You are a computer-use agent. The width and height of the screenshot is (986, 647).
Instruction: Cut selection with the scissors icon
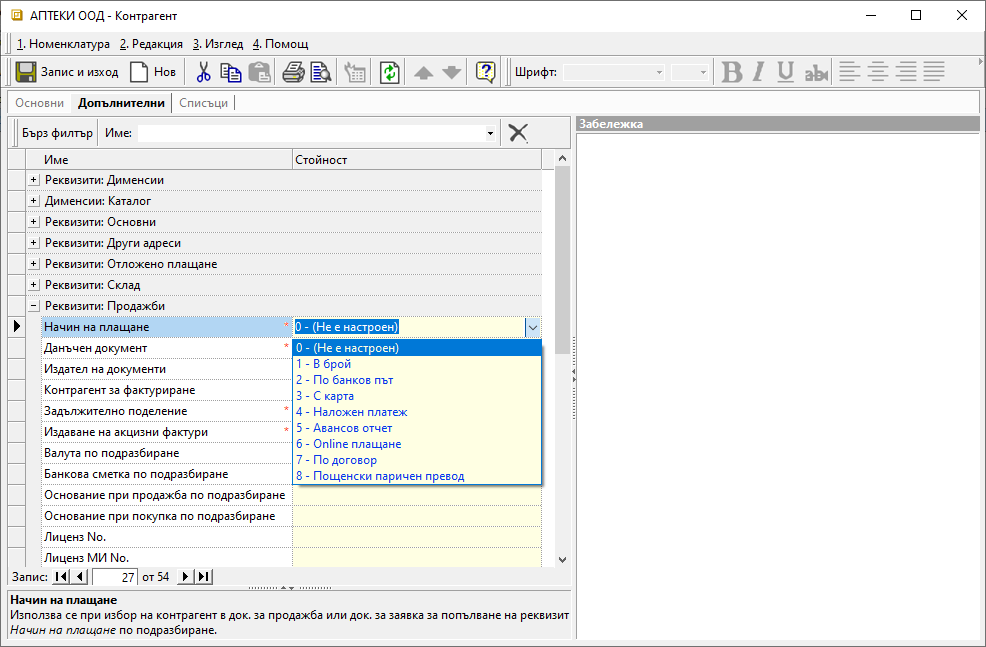click(x=203, y=72)
